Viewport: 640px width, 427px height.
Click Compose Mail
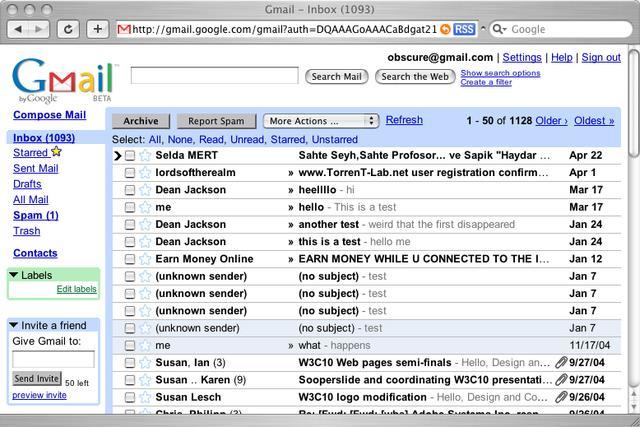point(49,115)
